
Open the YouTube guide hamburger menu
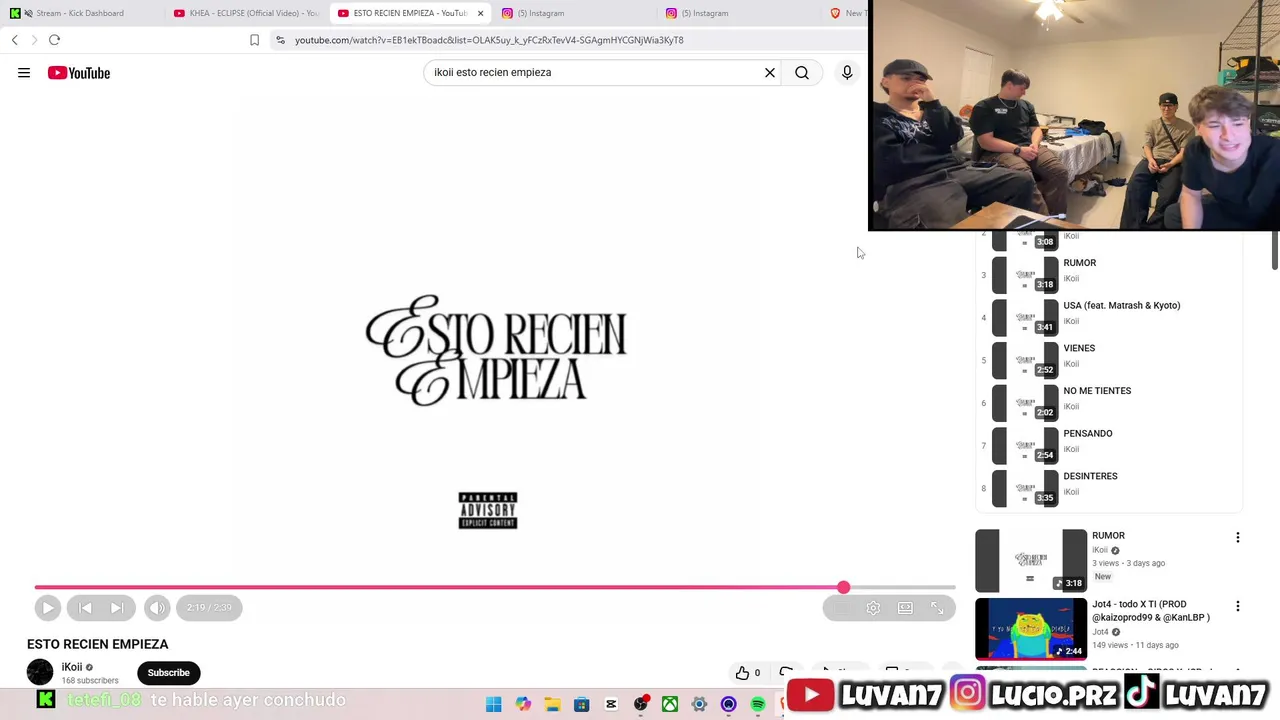pos(24,73)
